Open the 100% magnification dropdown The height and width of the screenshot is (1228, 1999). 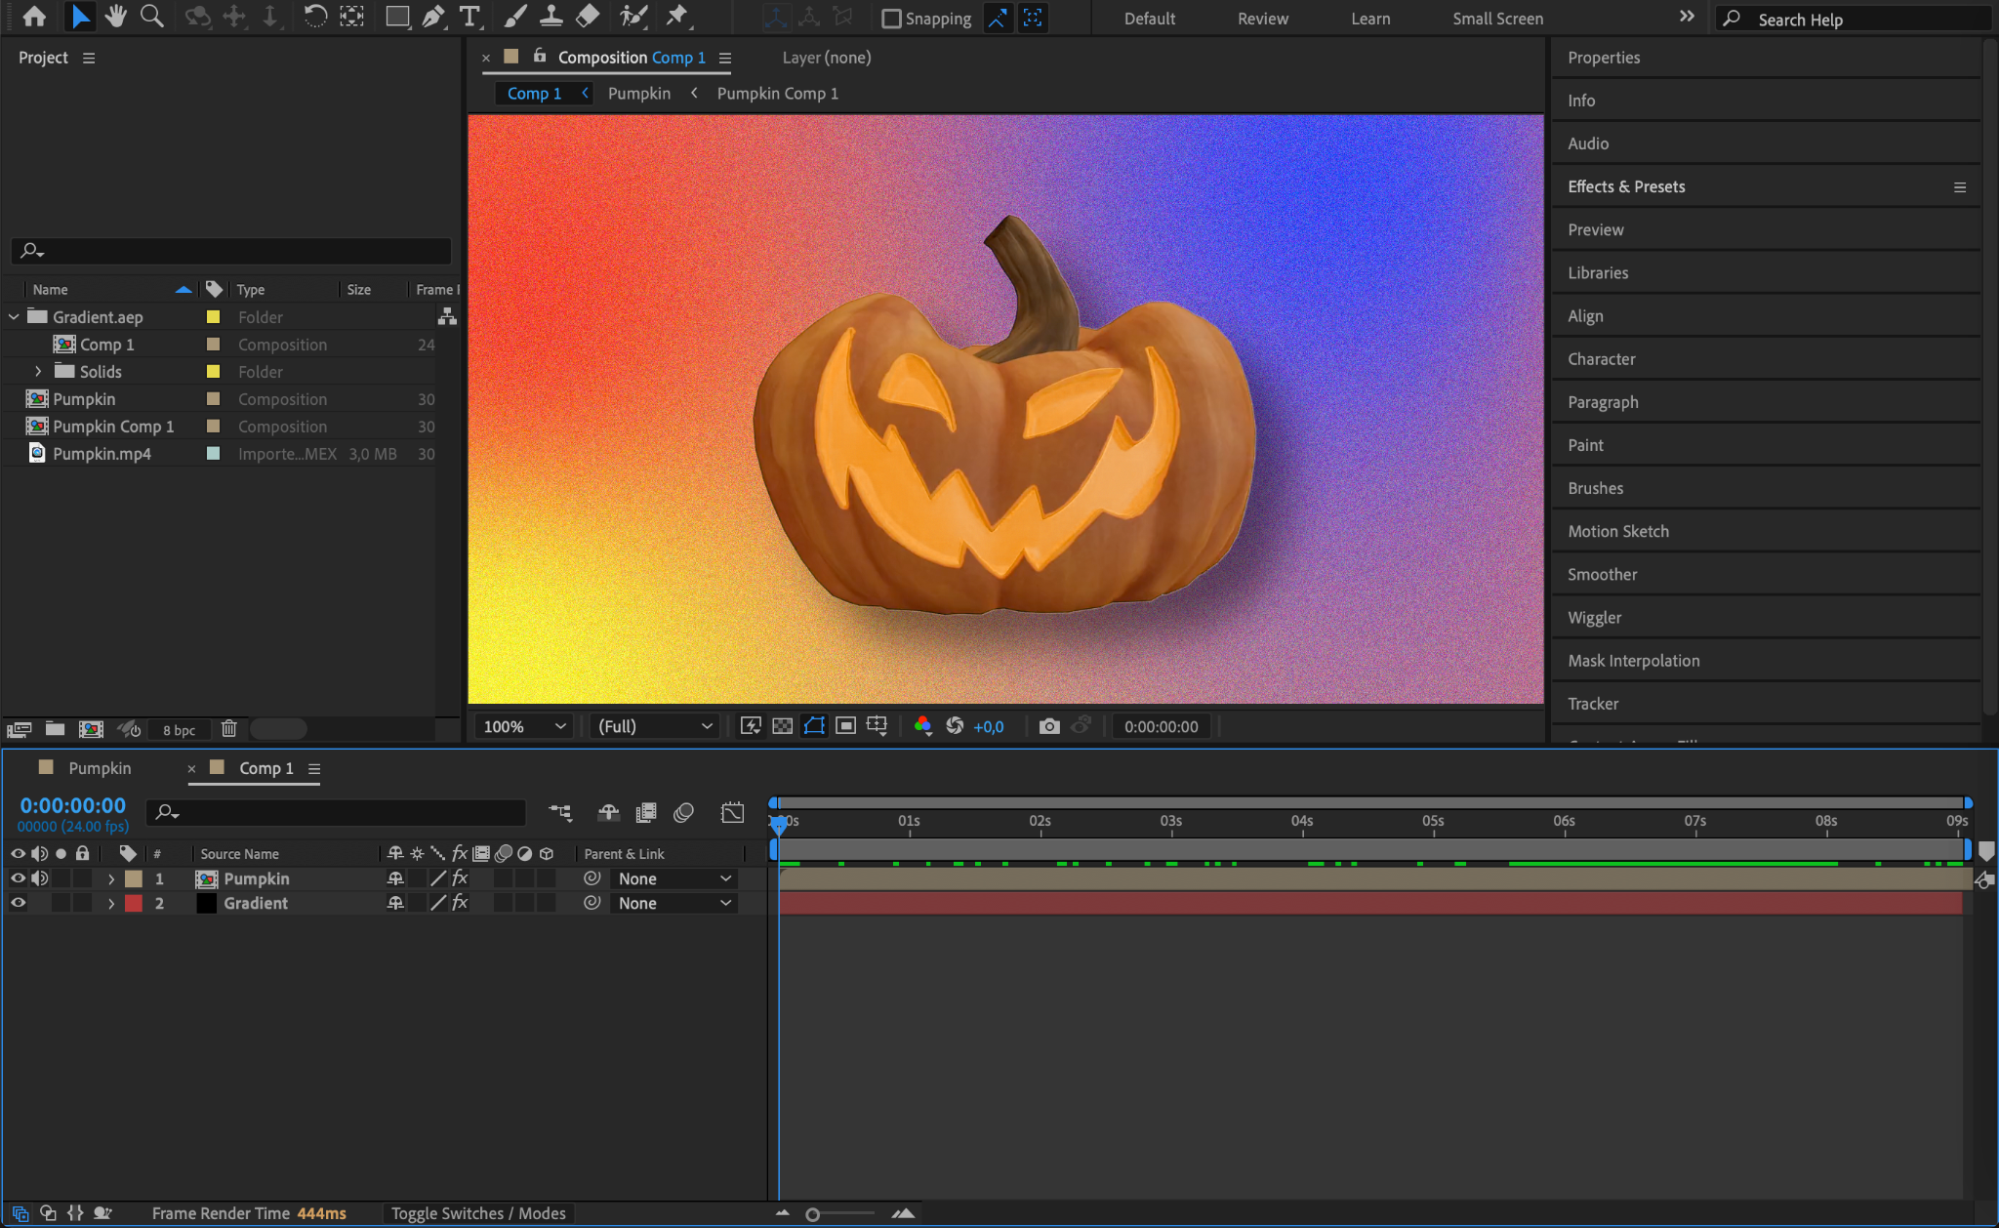[x=524, y=727]
